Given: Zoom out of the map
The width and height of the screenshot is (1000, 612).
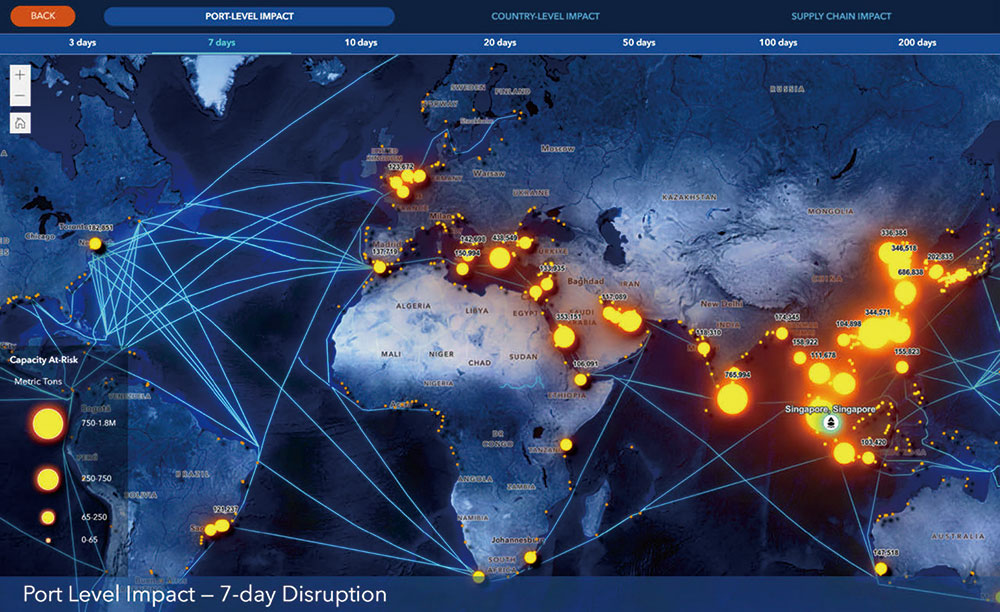Looking at the screenshot, I should [21, 97].
